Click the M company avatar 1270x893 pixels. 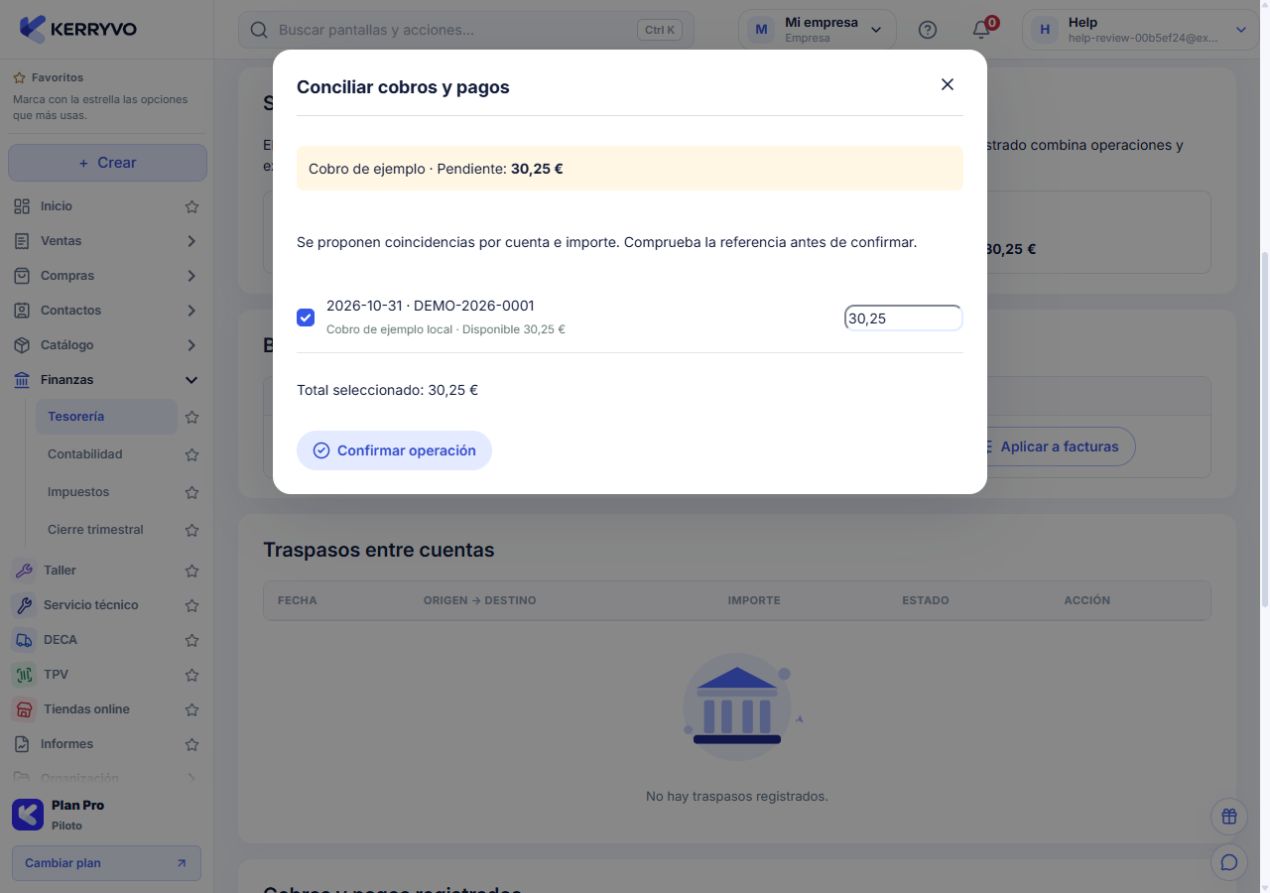(762, 30)
